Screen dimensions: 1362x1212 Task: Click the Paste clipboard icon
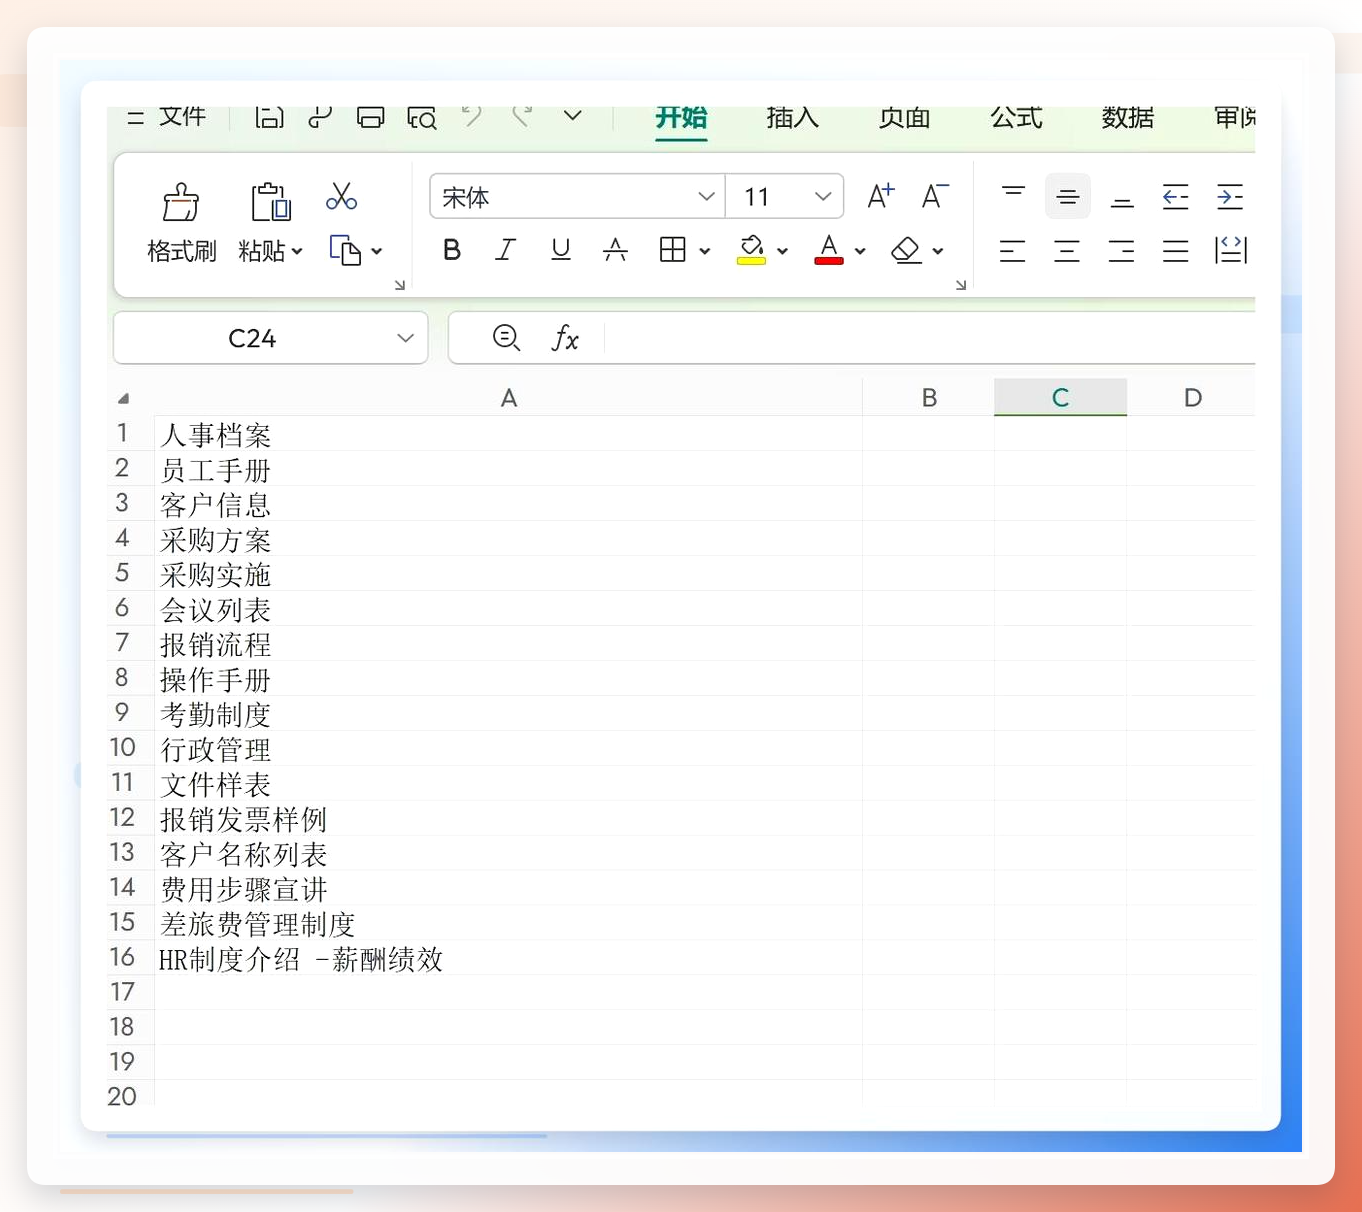[x=270, y=202]
